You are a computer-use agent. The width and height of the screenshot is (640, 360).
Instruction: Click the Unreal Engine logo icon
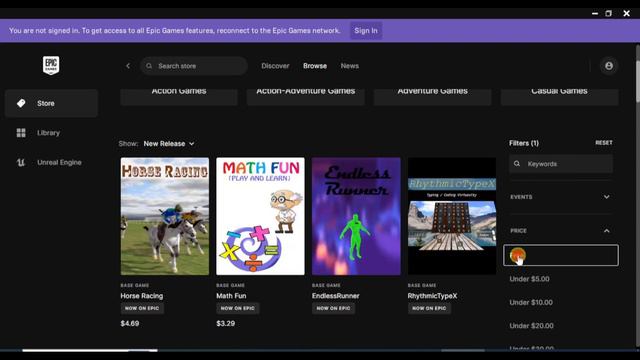tap(21, 162)
